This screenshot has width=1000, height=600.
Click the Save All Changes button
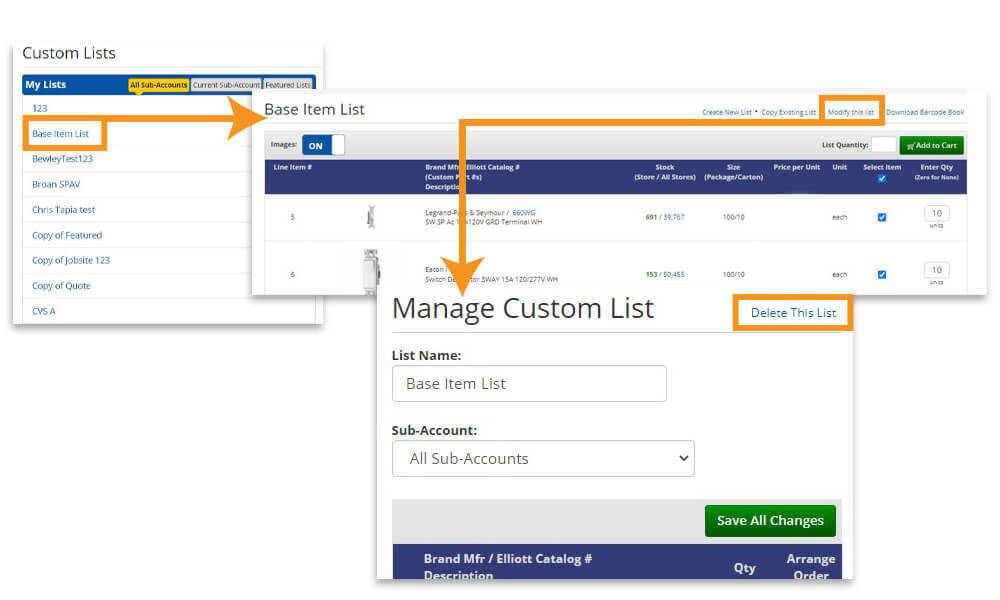coord(770,521)
